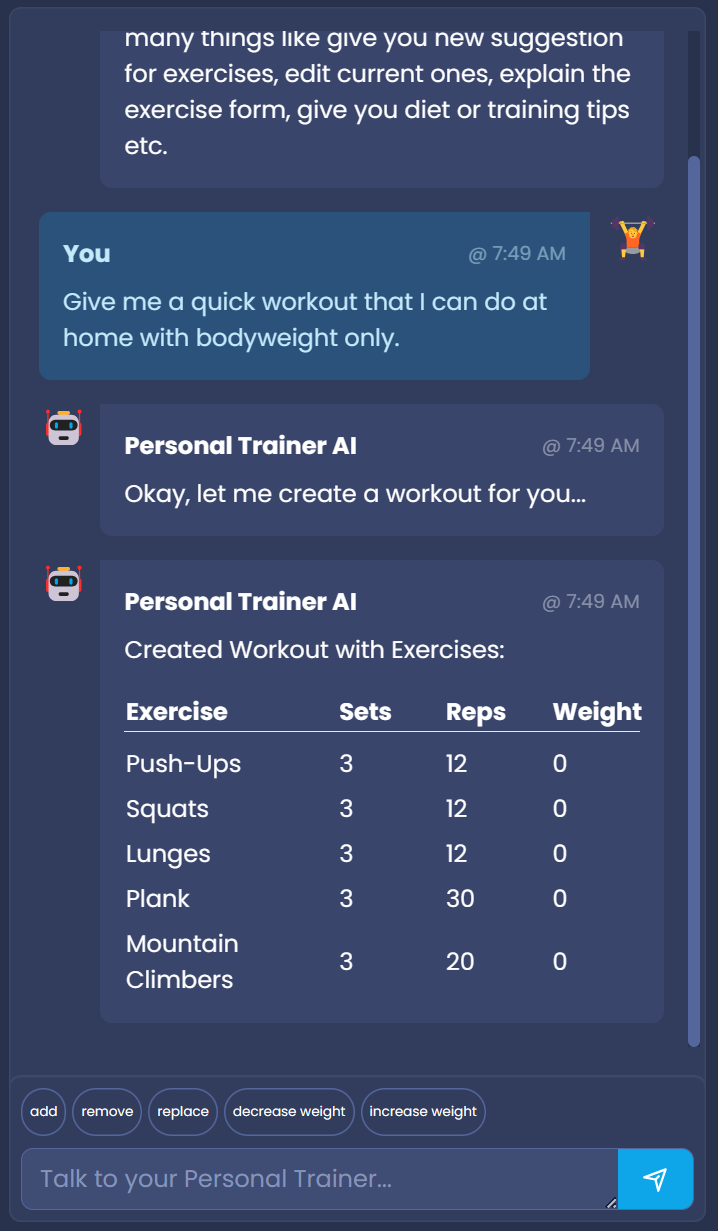Click robot avatar beside 'Okay, let me create' message
The height and width of the screenshot is (1231, 718).
(64, 428)
